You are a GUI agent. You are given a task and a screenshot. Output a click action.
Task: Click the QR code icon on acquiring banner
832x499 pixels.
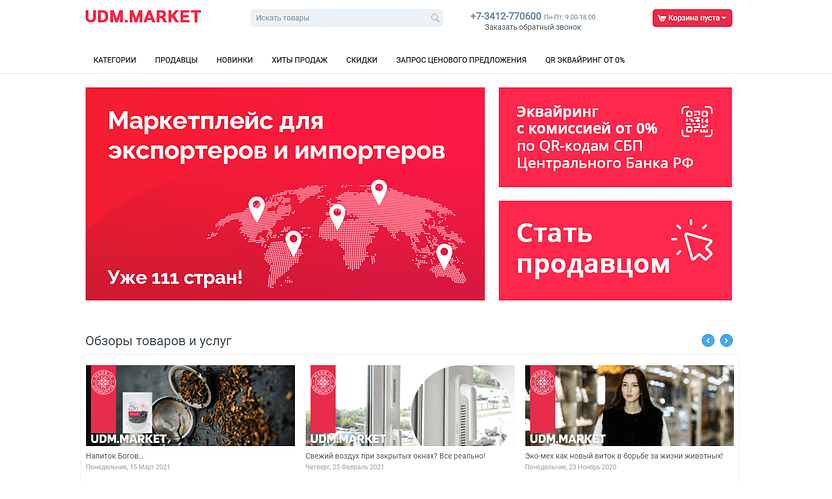click(697, 122)
